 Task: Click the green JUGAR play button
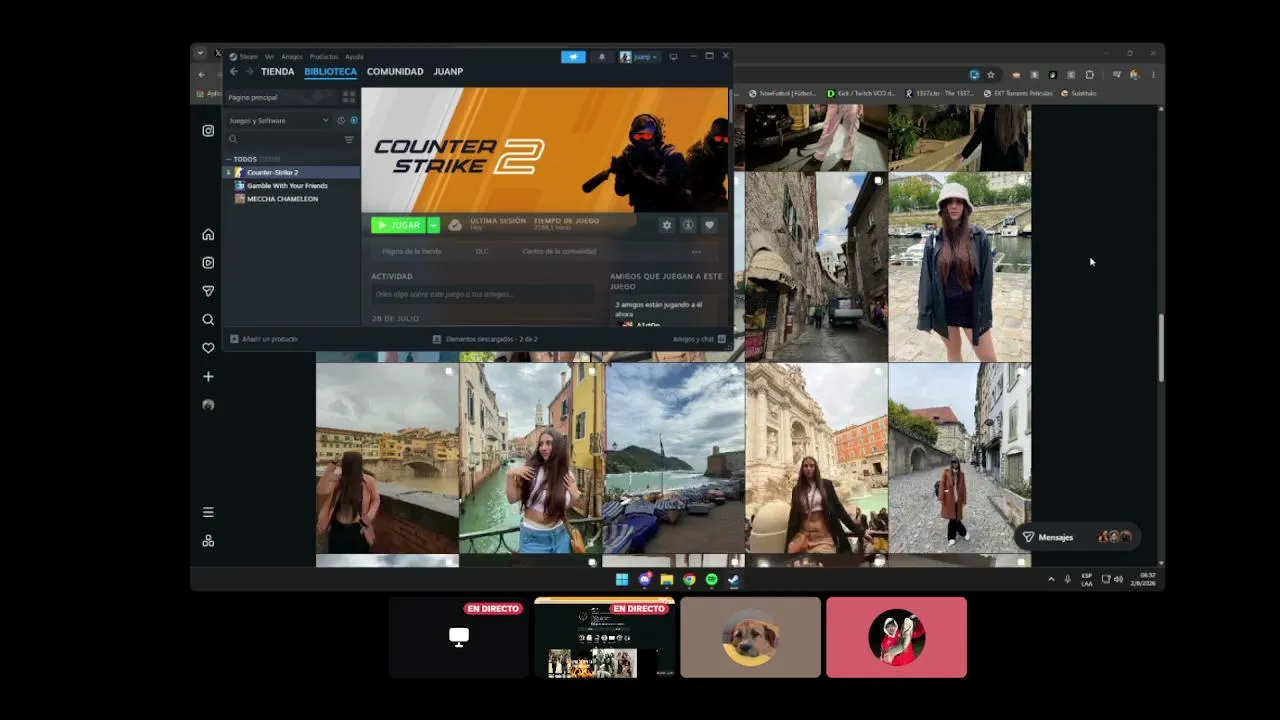(x=398, y=225)
